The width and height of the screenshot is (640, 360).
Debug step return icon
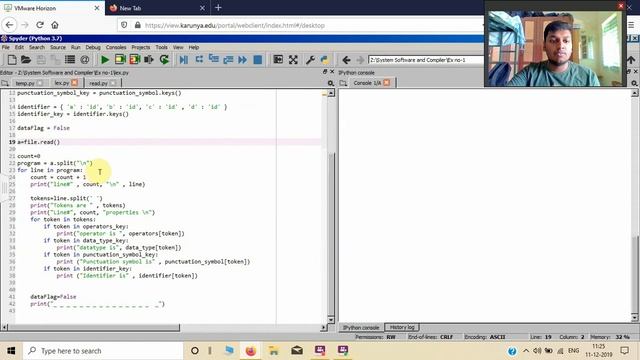228,60
